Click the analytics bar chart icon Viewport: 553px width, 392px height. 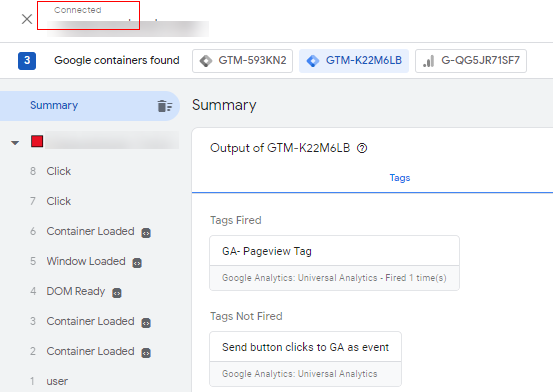tap(429, 61)
